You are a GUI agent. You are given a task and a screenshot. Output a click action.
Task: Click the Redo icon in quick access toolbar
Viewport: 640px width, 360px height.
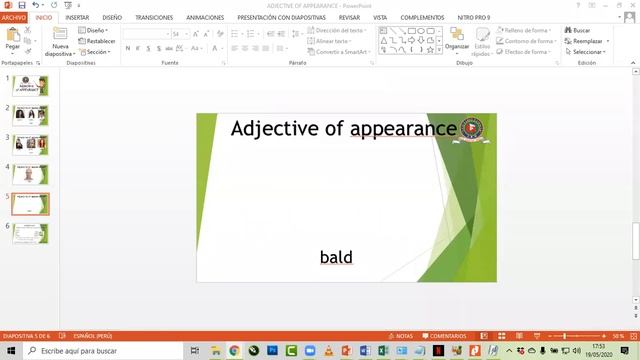[x=54, y=5]
